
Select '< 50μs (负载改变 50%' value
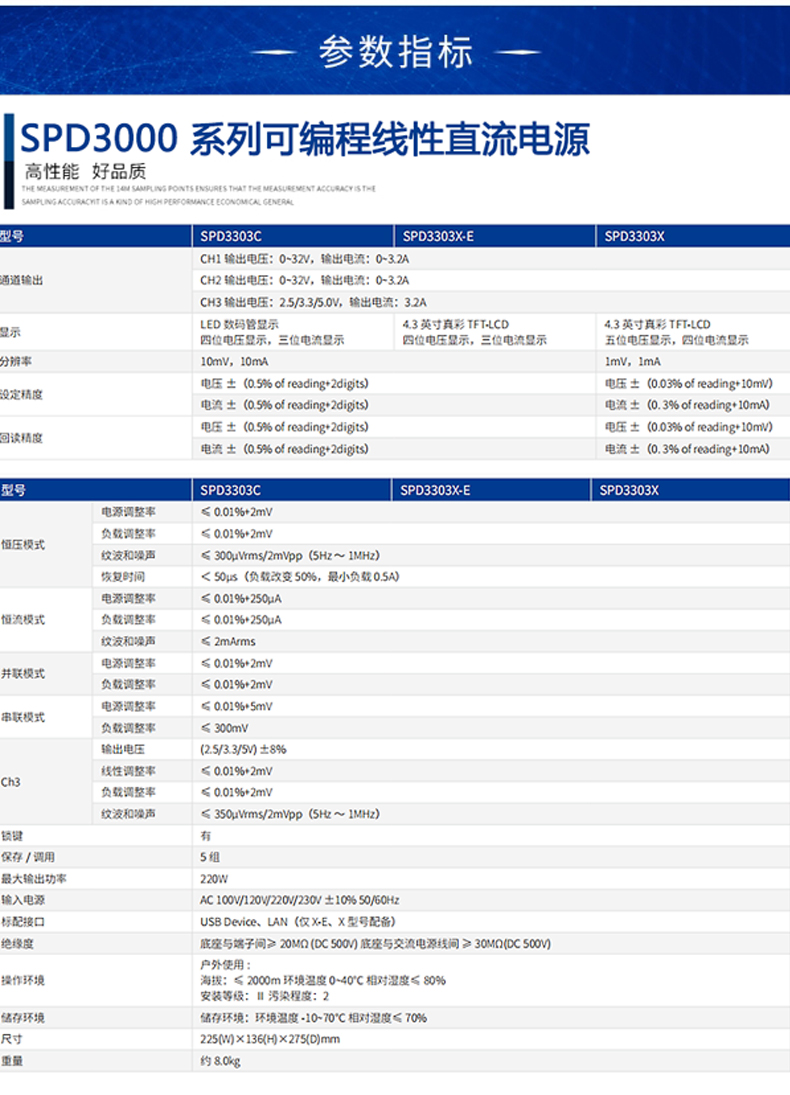[x=300, y=577]
